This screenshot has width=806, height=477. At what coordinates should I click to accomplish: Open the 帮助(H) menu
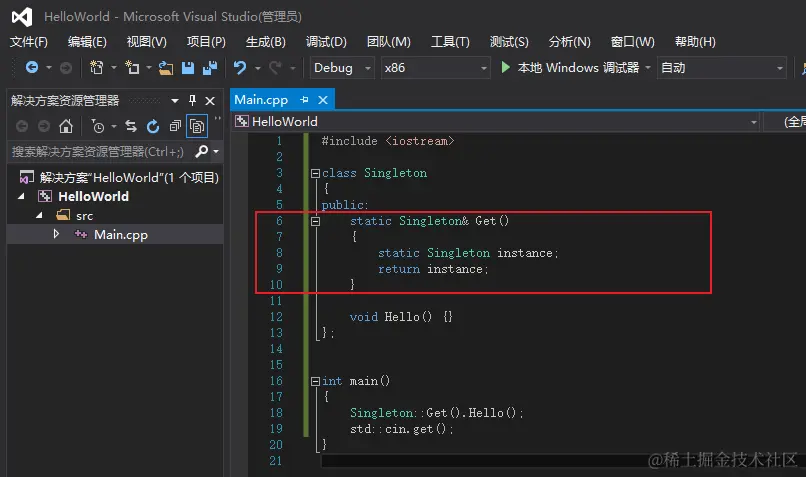[x=695, y=42]
